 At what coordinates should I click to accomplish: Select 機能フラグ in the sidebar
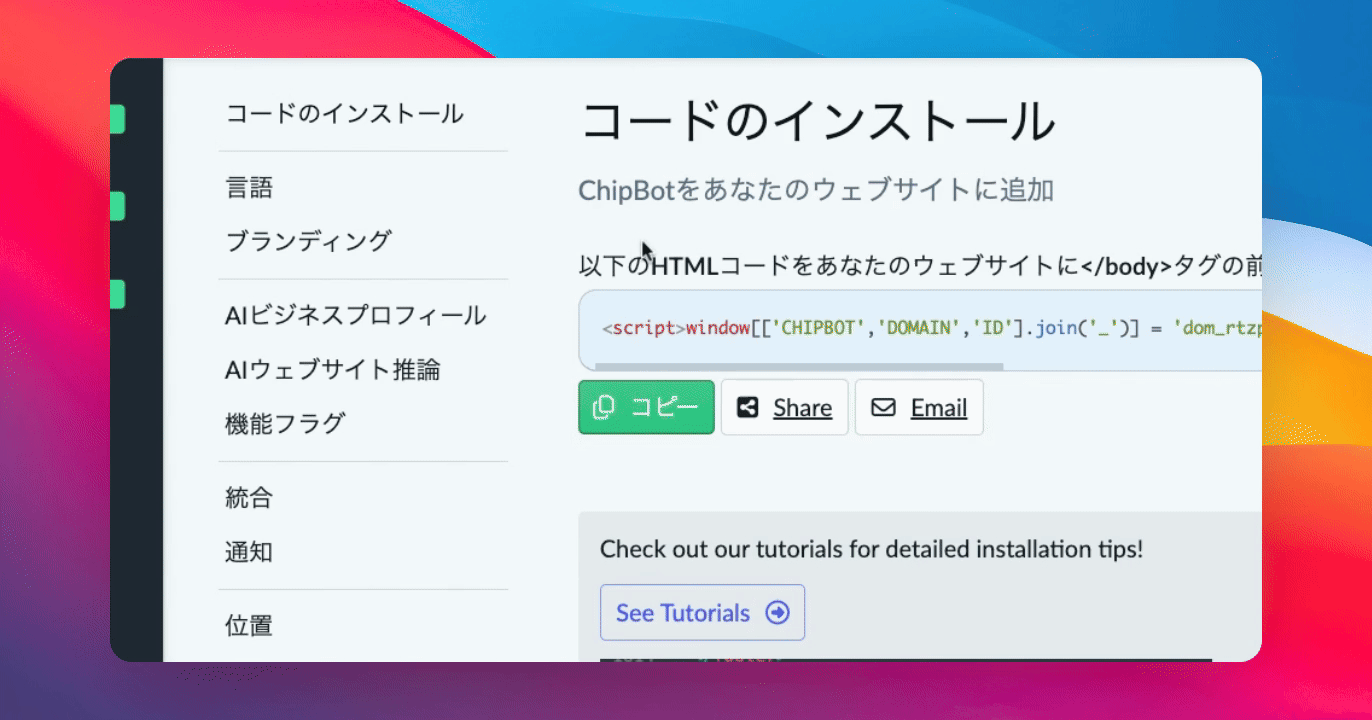pyautogui.click(x=285, y=423)
